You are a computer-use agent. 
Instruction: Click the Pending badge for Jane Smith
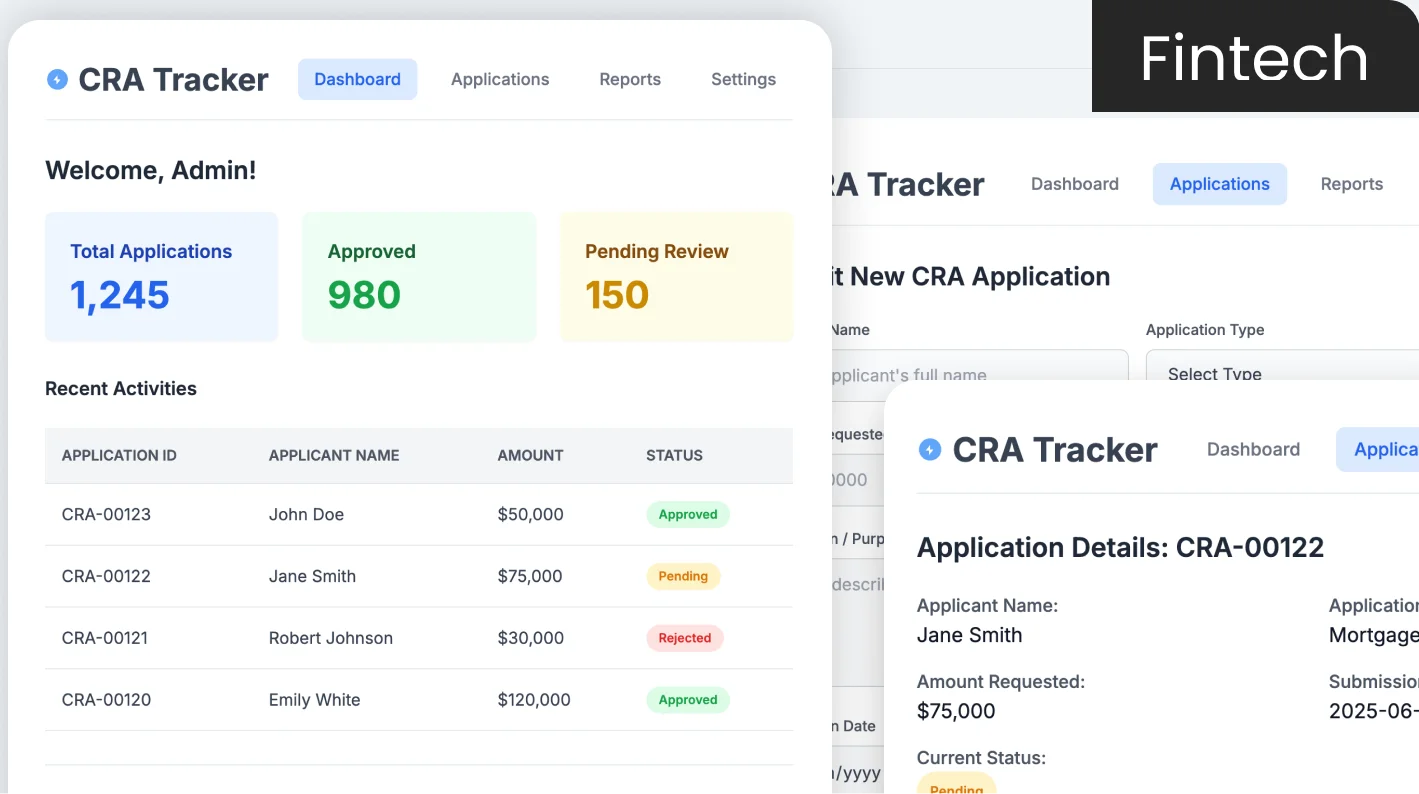683,576
